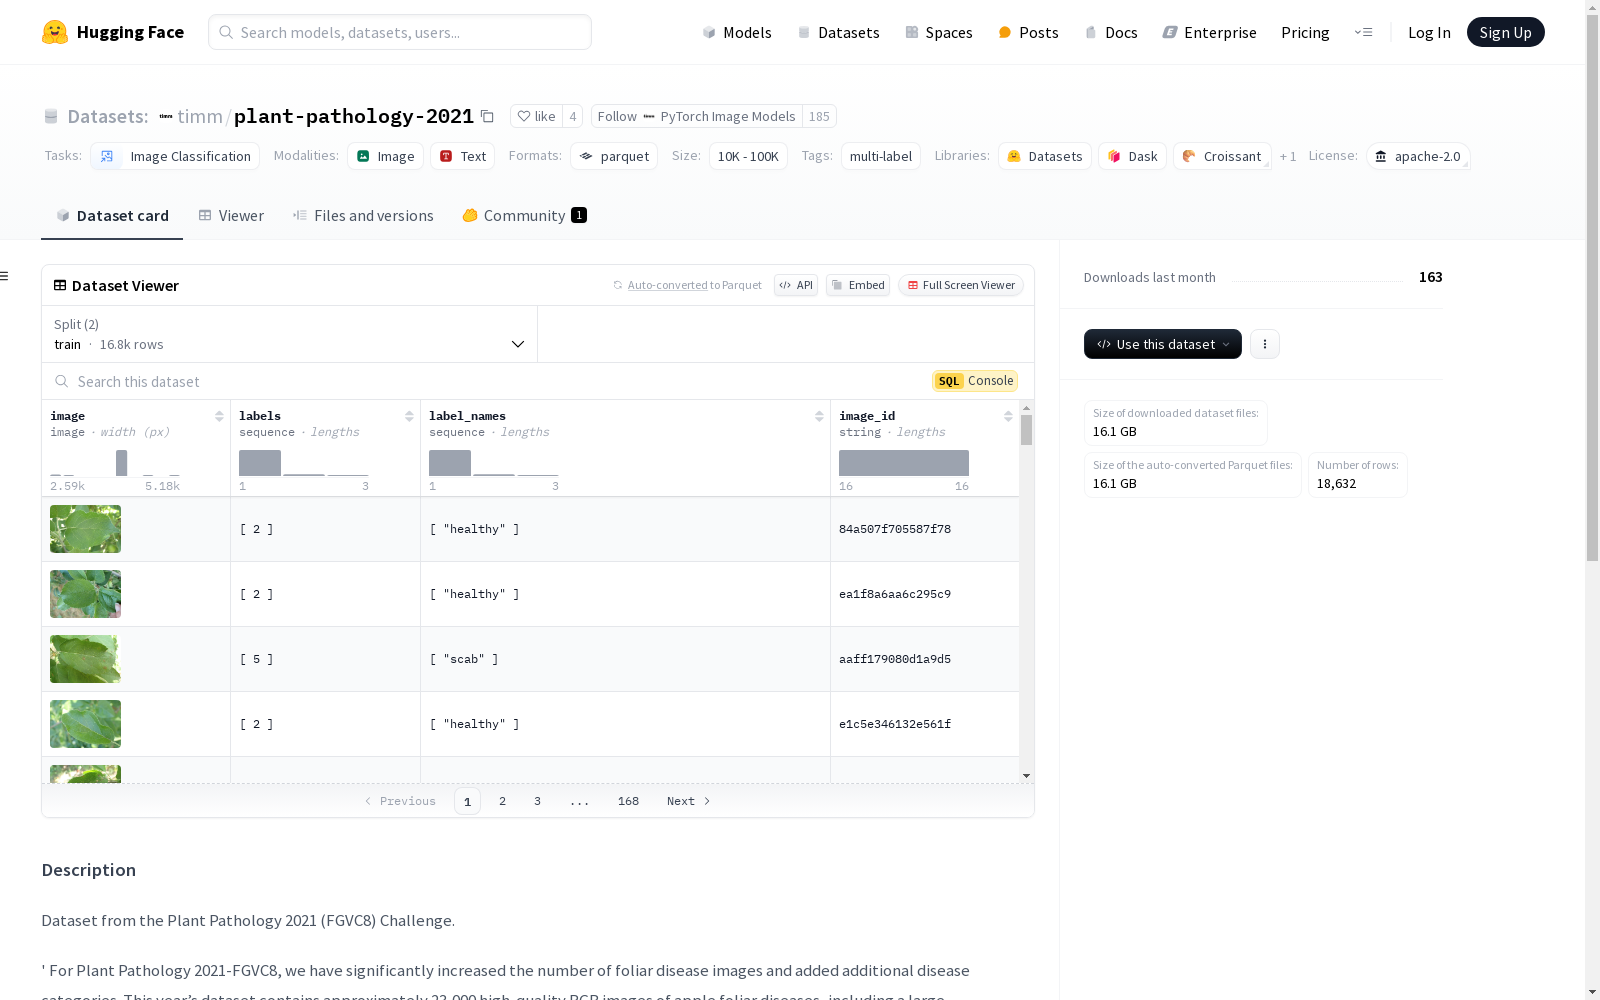Open the SQL Console
The image size is (1600, 1000).
pos(975,381)
